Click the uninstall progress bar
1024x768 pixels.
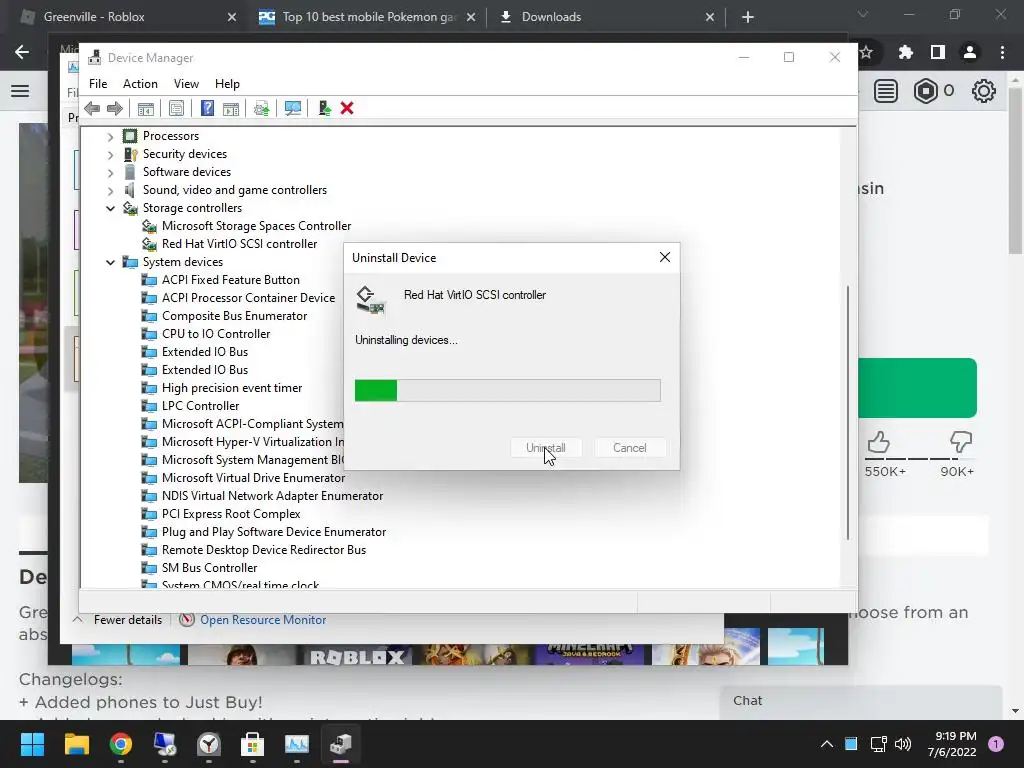pyautogui.click(x=507, y=391)
